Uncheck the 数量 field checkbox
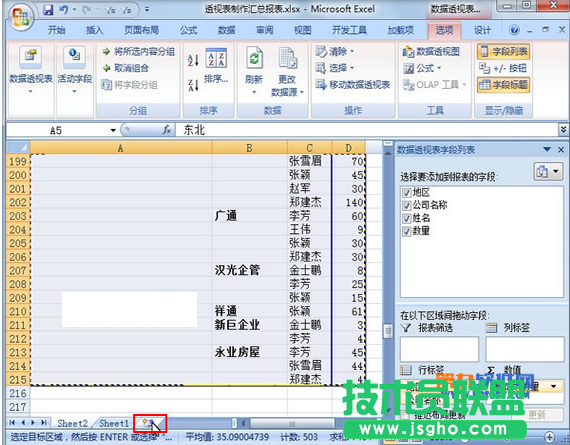 406,231
